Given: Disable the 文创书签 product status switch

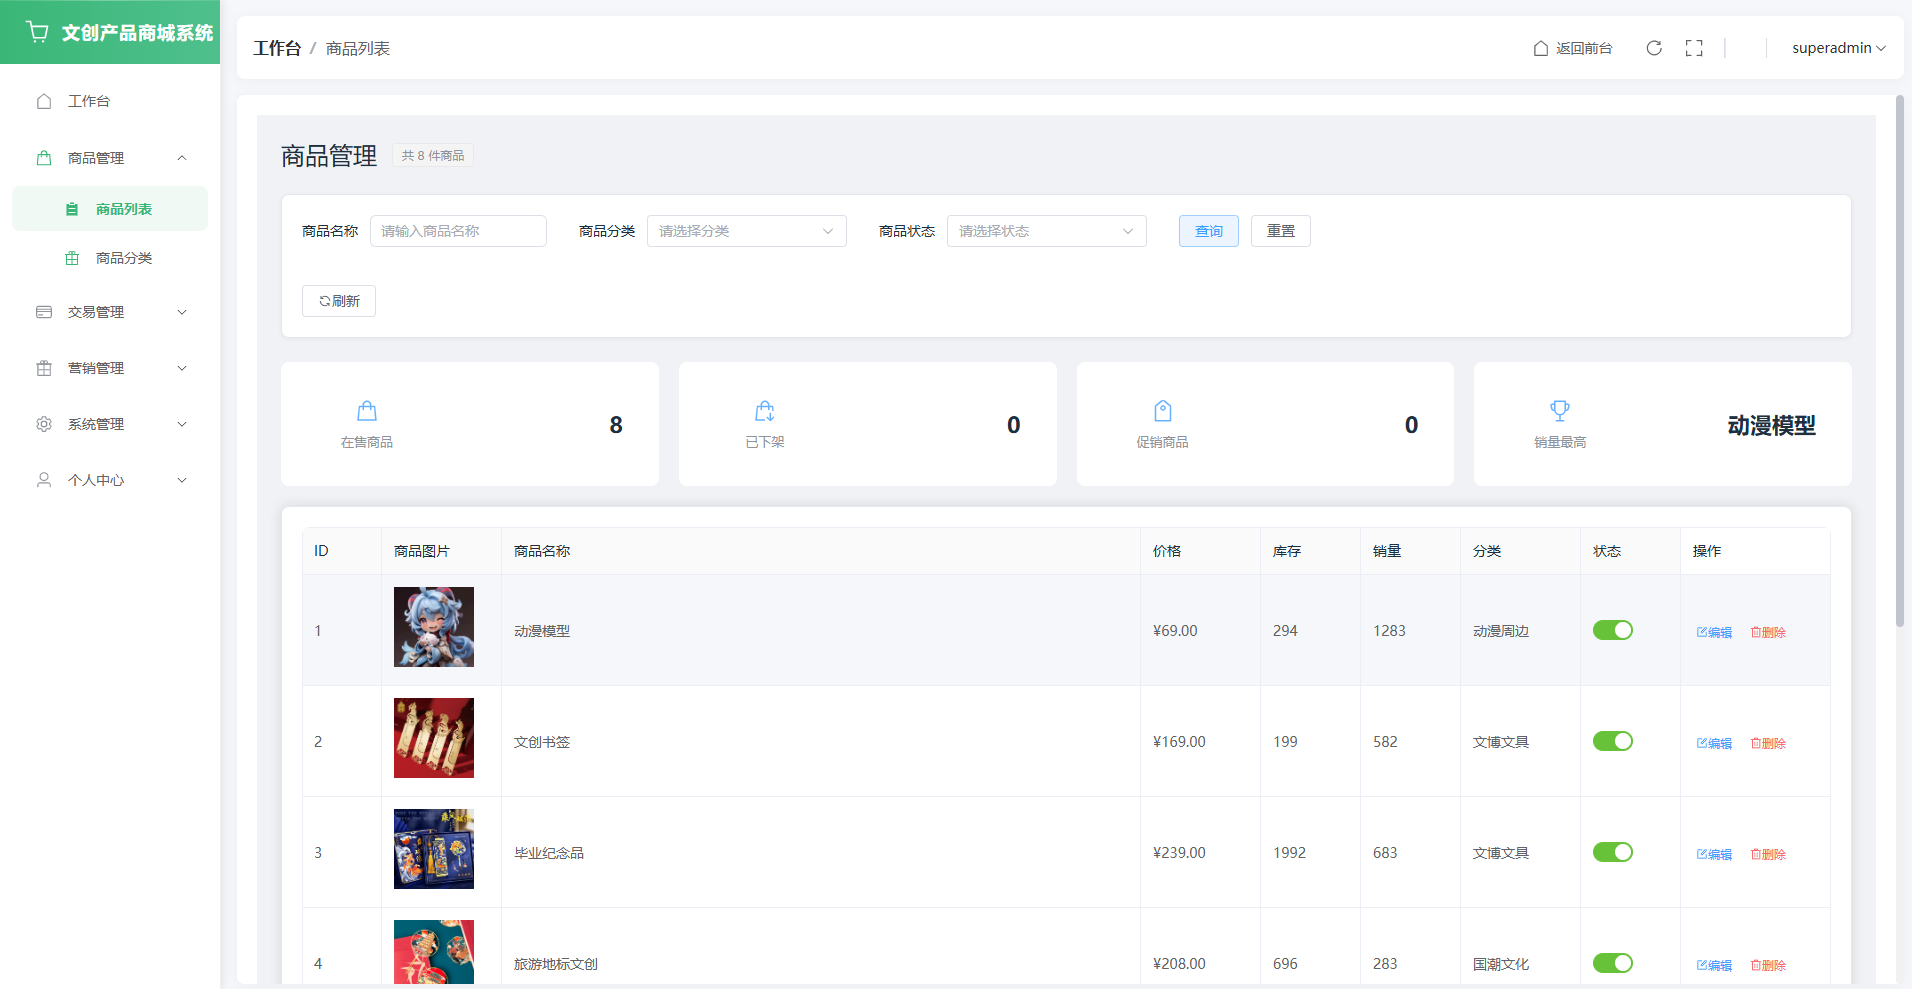Looking at the screenshot, I should [1612, 741].
